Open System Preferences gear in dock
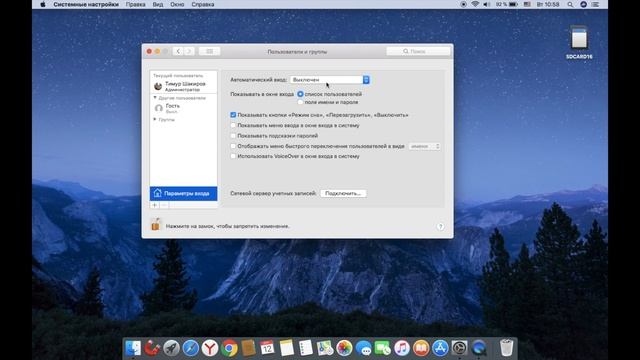 pos(459,348)
